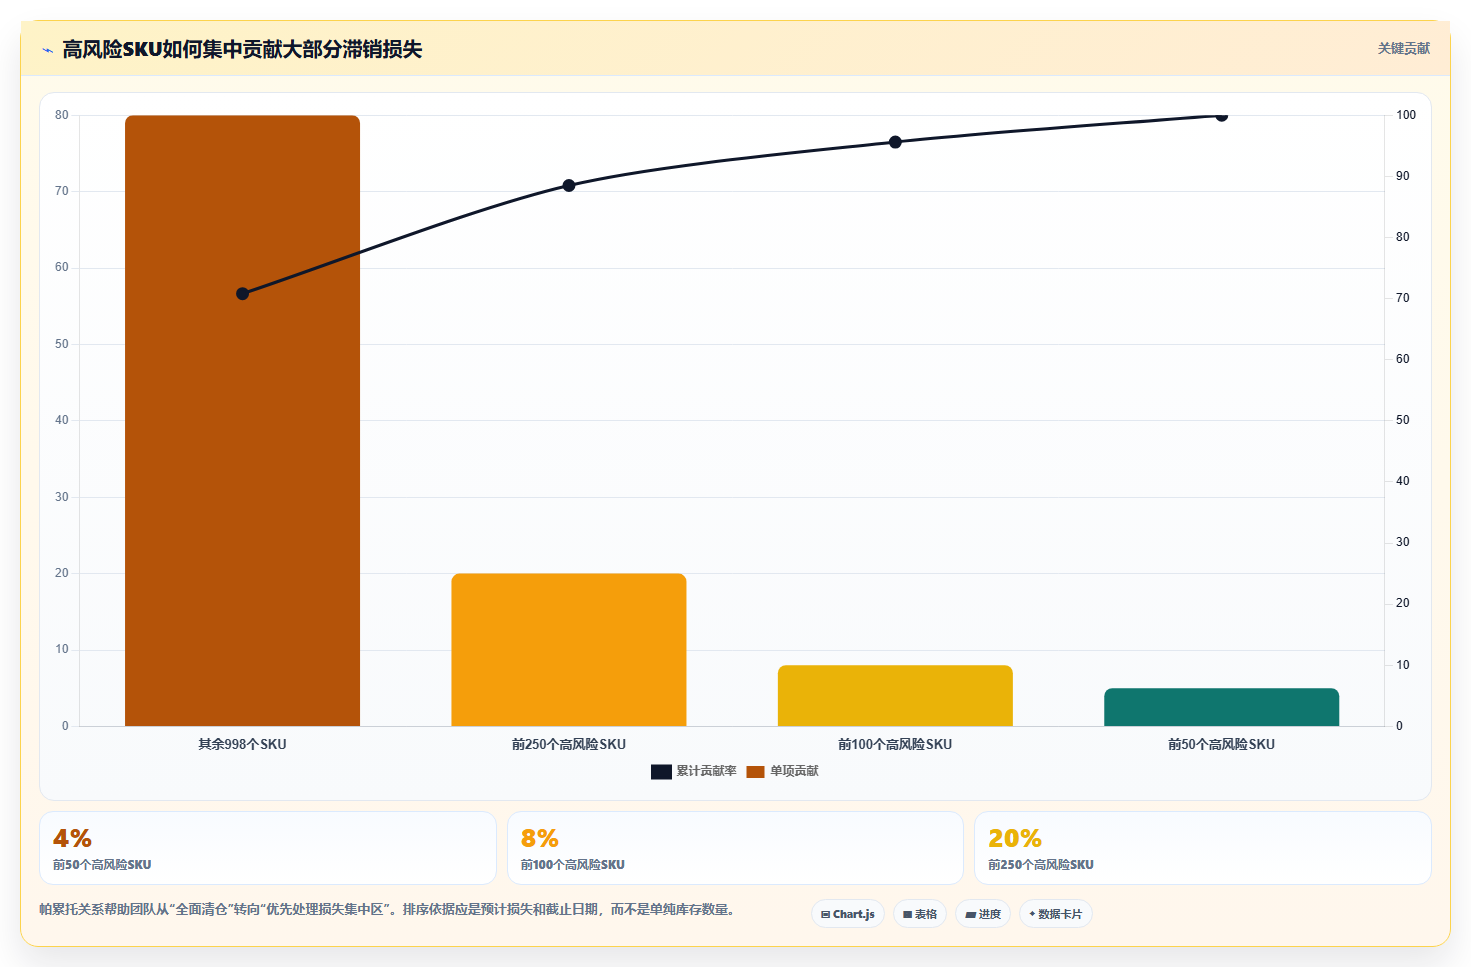Click the trend icon beside the chart title
Image resolution: width=1471 pixels, height=967 pixels.
pos(47,50)
